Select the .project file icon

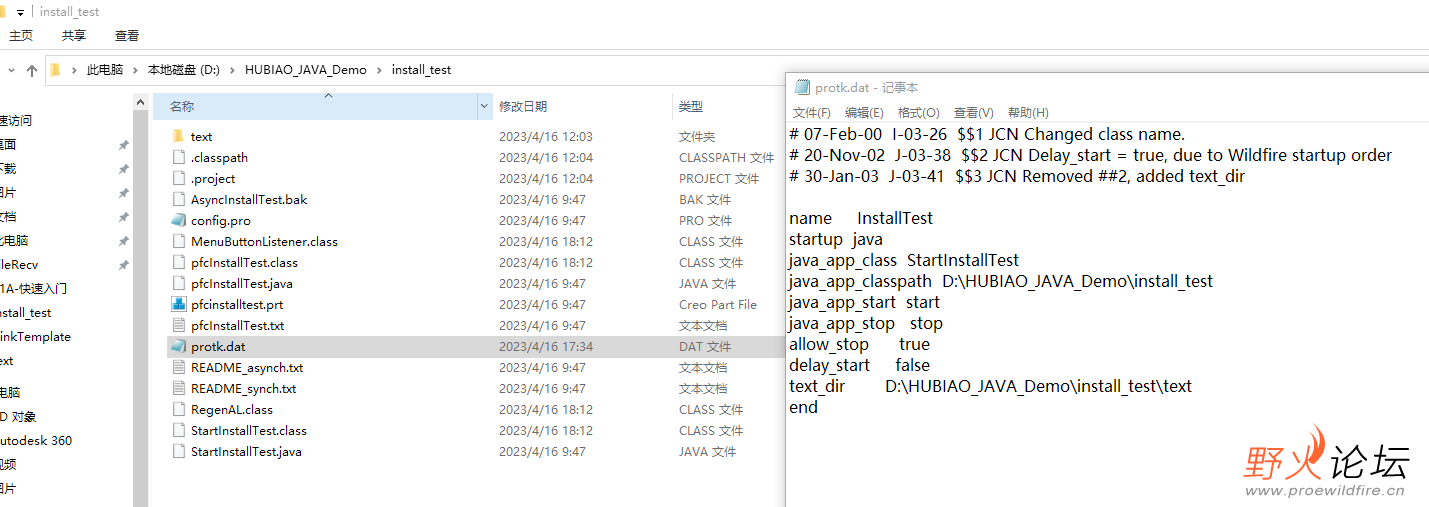click(x=178, y=178)
